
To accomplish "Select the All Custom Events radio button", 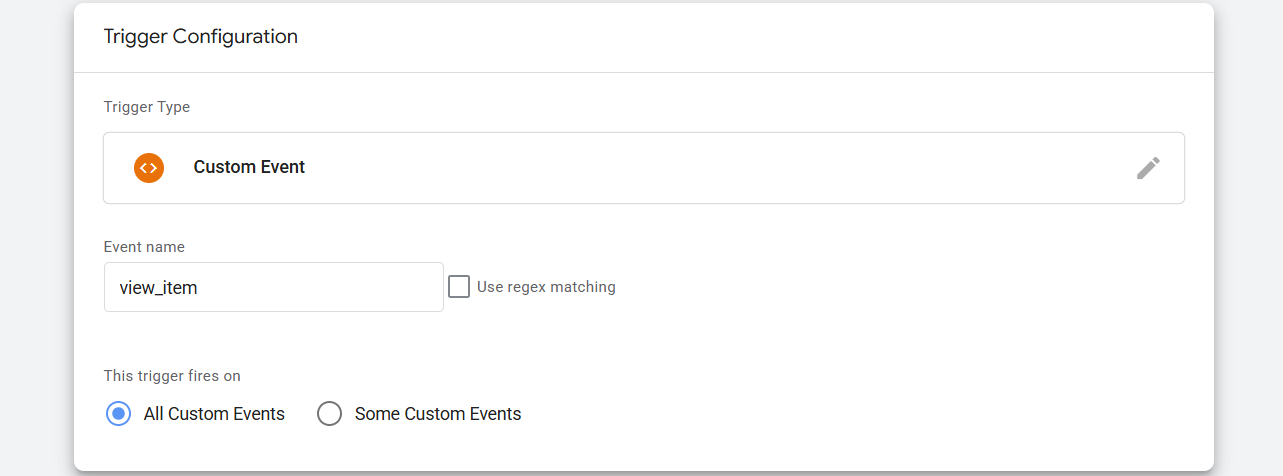I will 118,414.
